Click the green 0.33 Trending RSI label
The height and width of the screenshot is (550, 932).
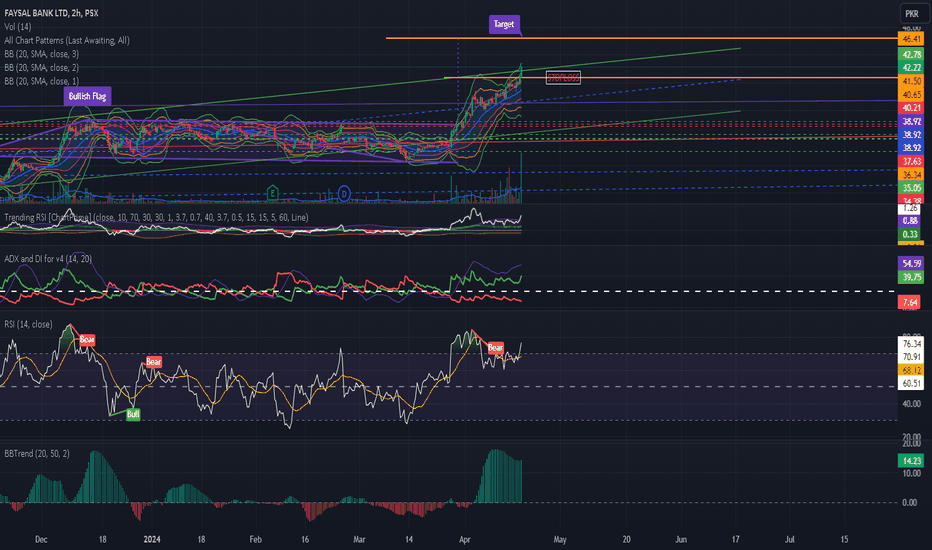click(909, 234)
